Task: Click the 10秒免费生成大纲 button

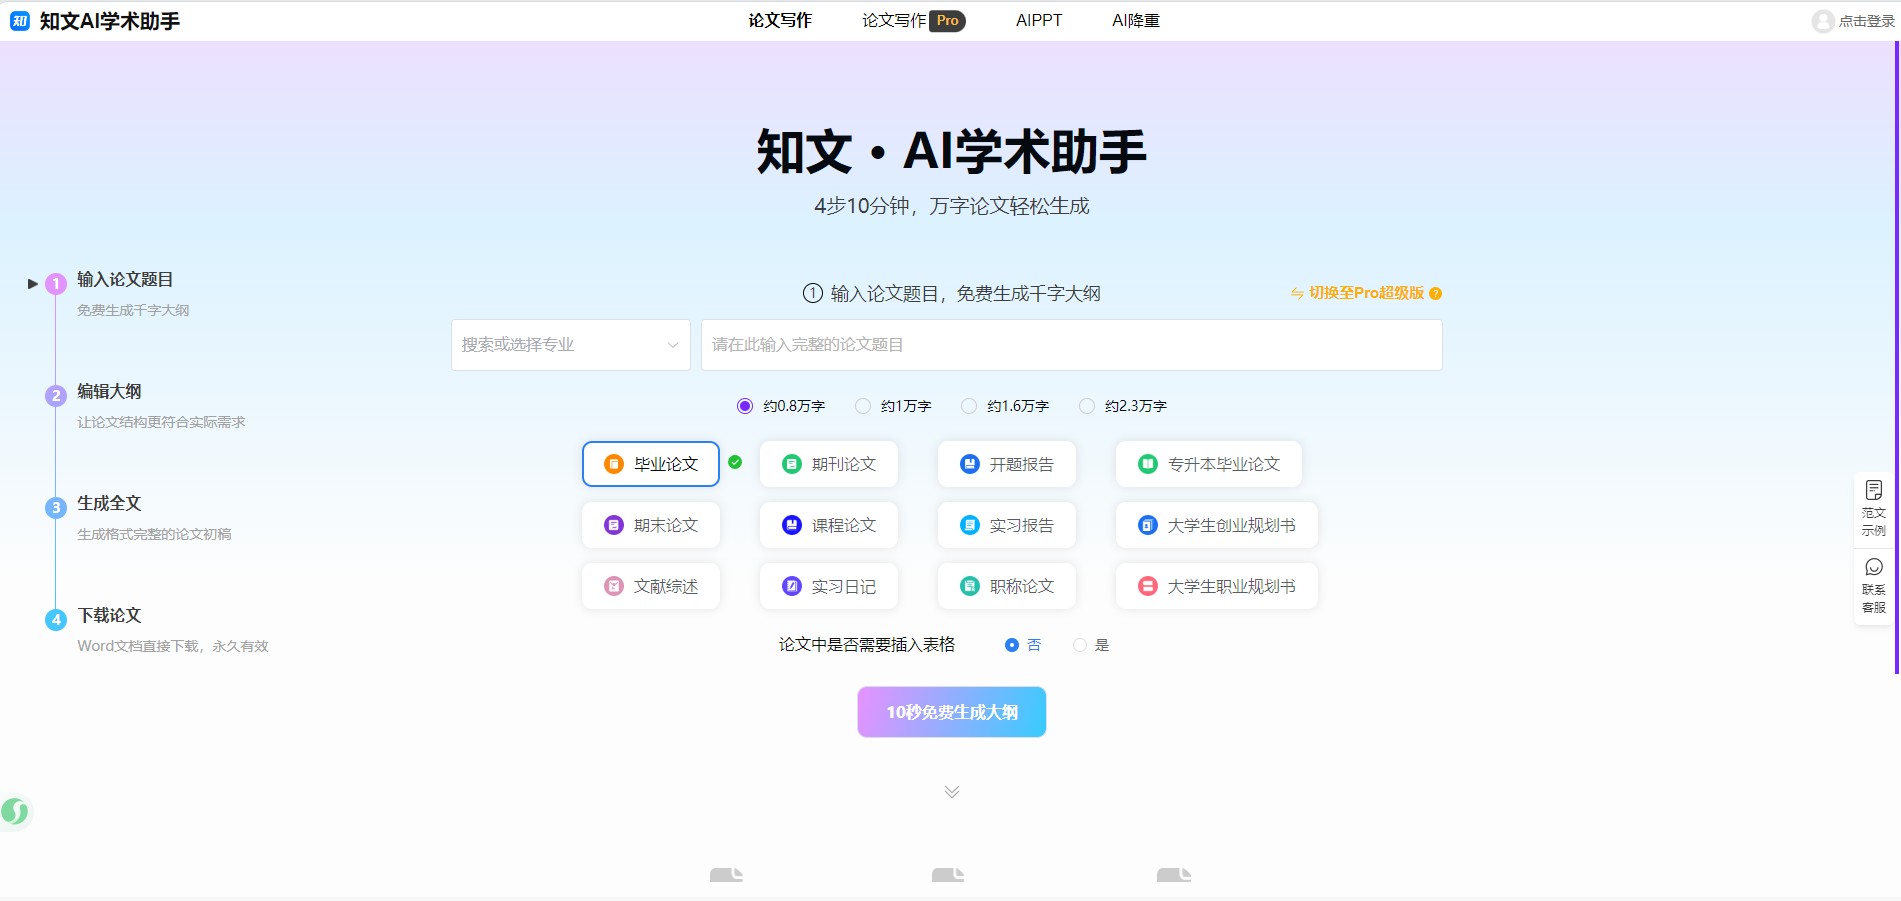Action: point(951,712)
